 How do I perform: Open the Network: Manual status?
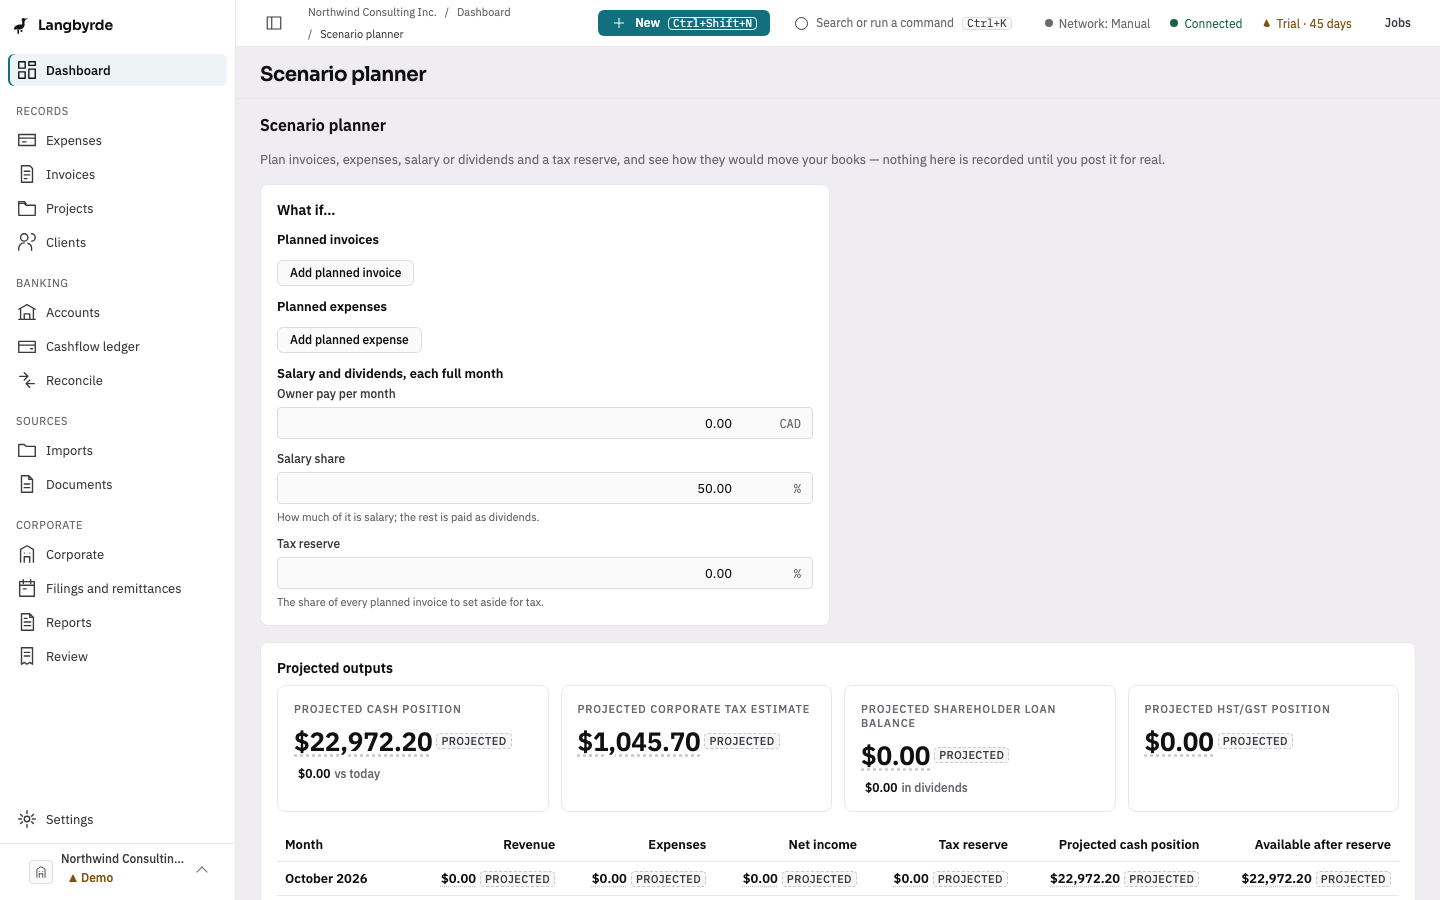(1097, 23)
